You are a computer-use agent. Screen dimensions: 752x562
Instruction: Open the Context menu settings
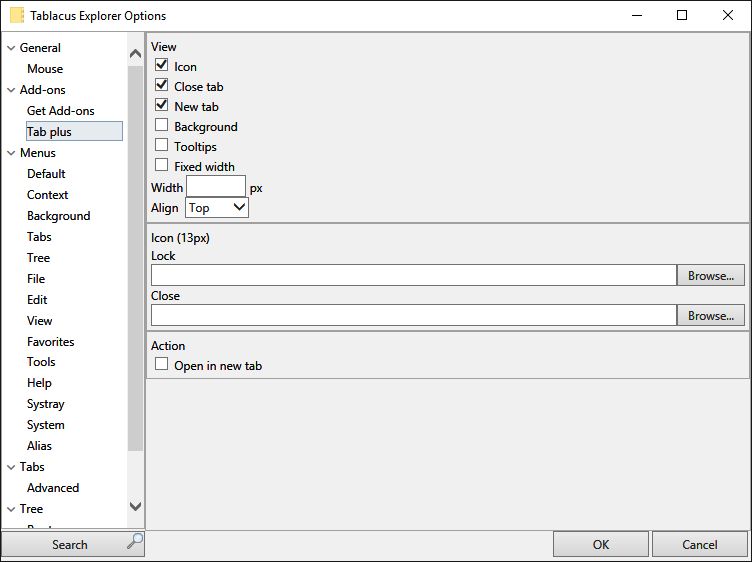pyautogui.click(x=47, y=195)
